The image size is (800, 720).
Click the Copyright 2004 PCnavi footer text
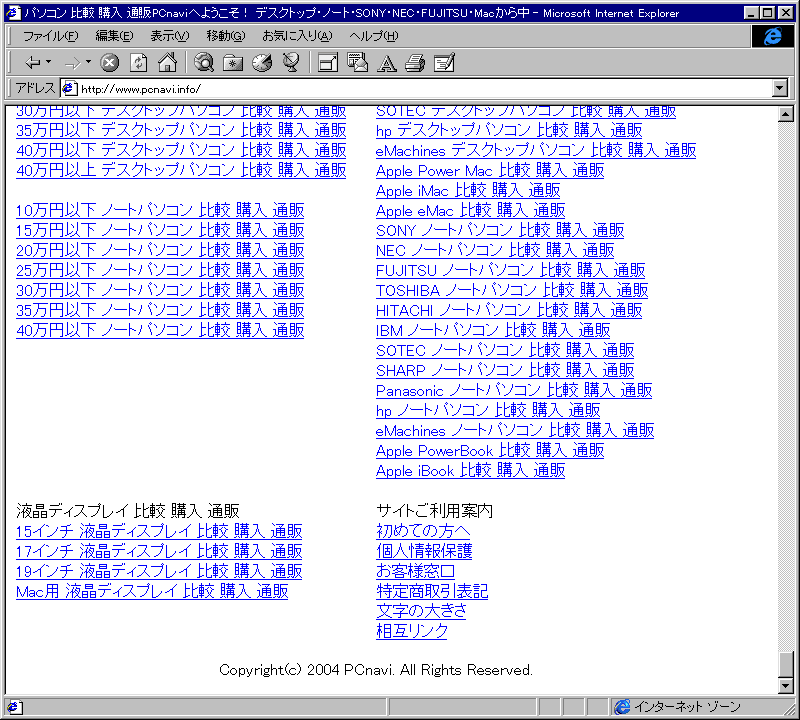[x=376, y=670]
